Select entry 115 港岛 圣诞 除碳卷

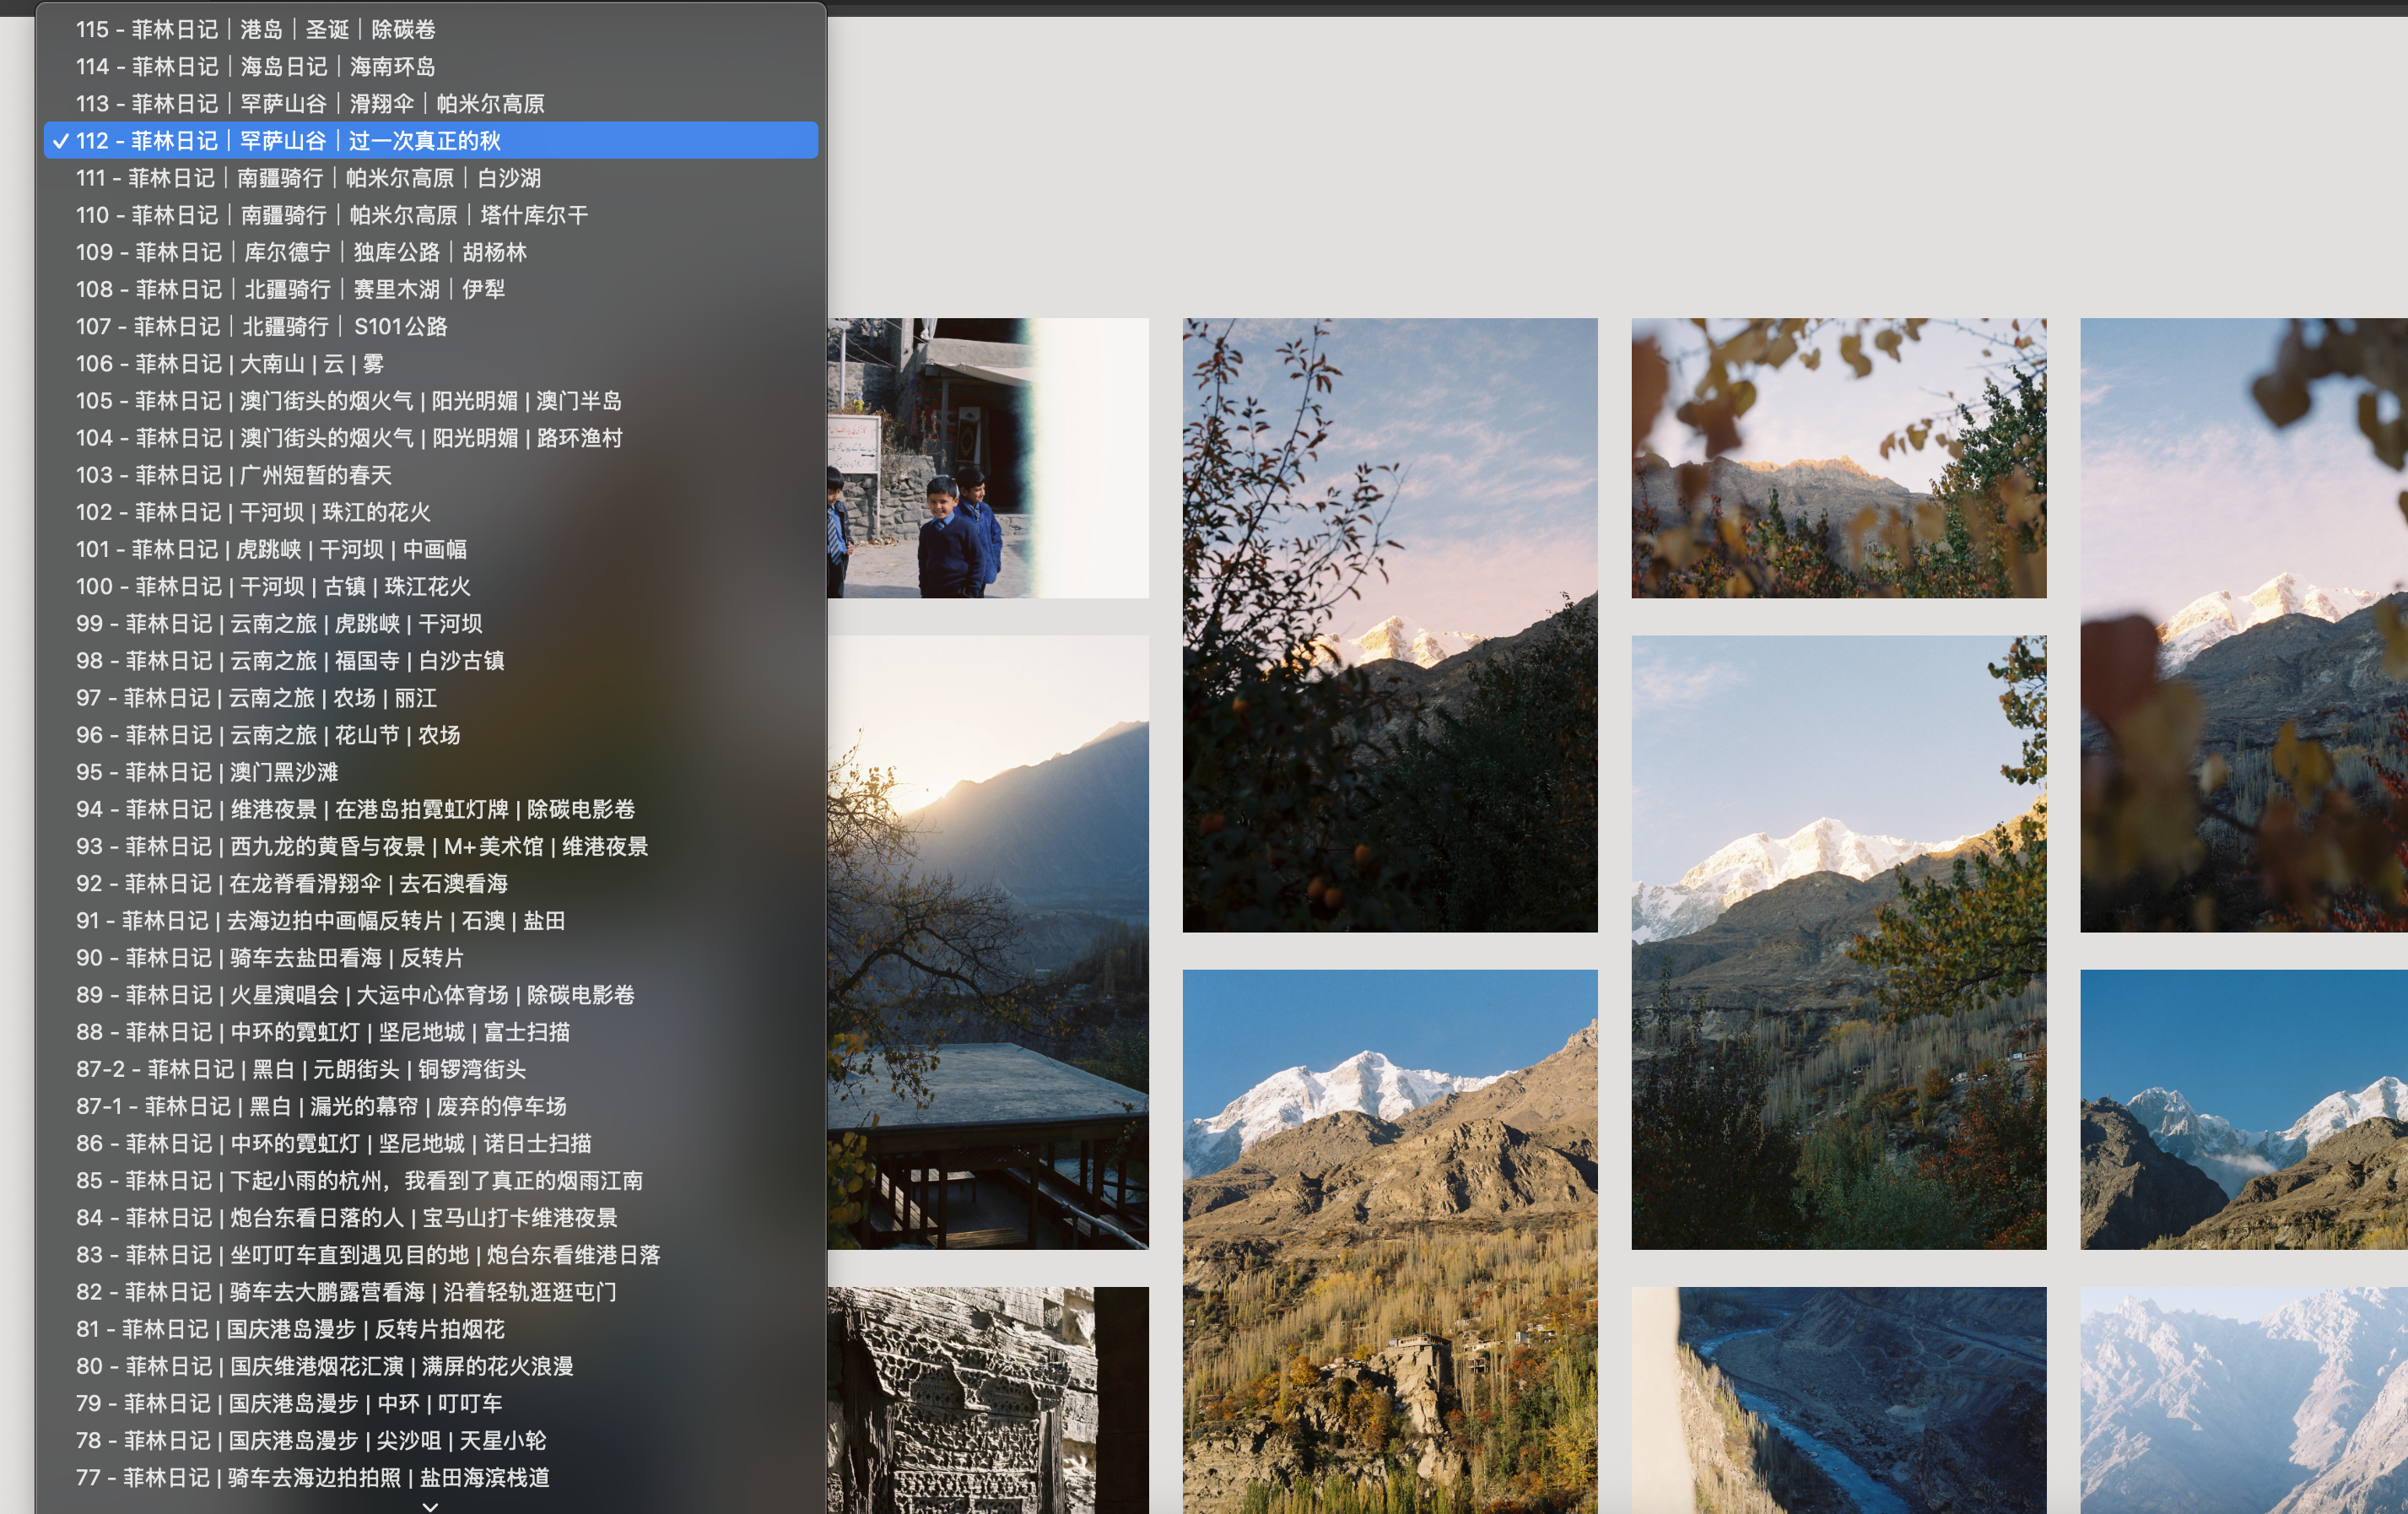(256, 29)
